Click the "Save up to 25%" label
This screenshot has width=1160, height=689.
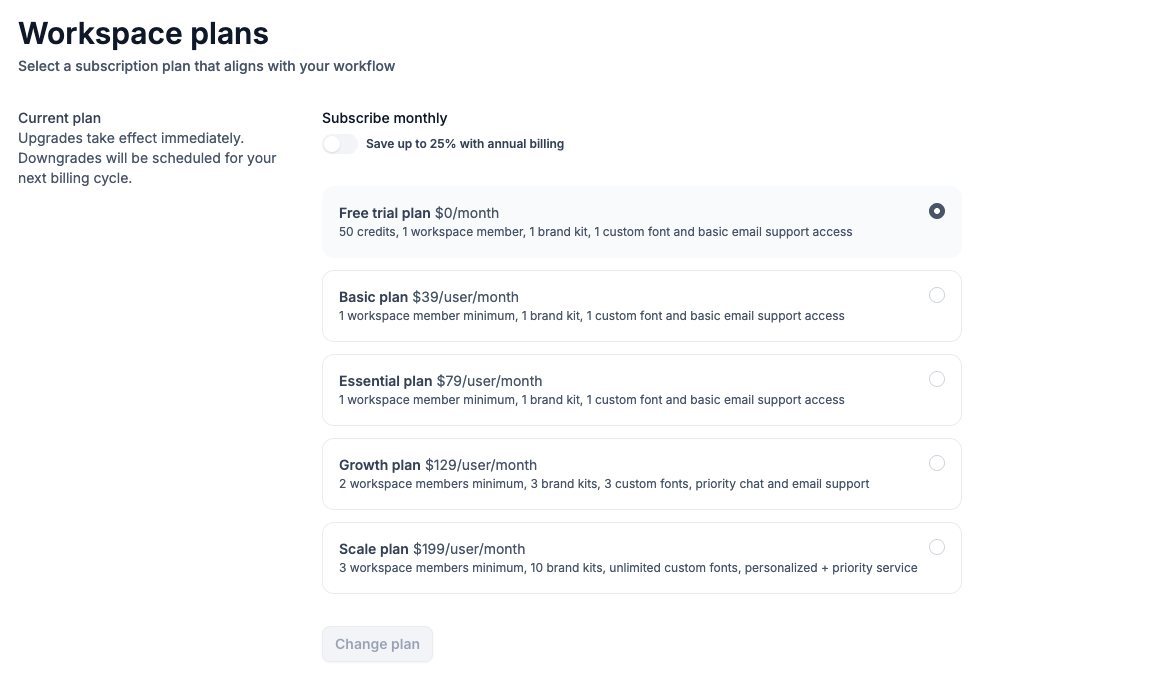click(464, 144)
